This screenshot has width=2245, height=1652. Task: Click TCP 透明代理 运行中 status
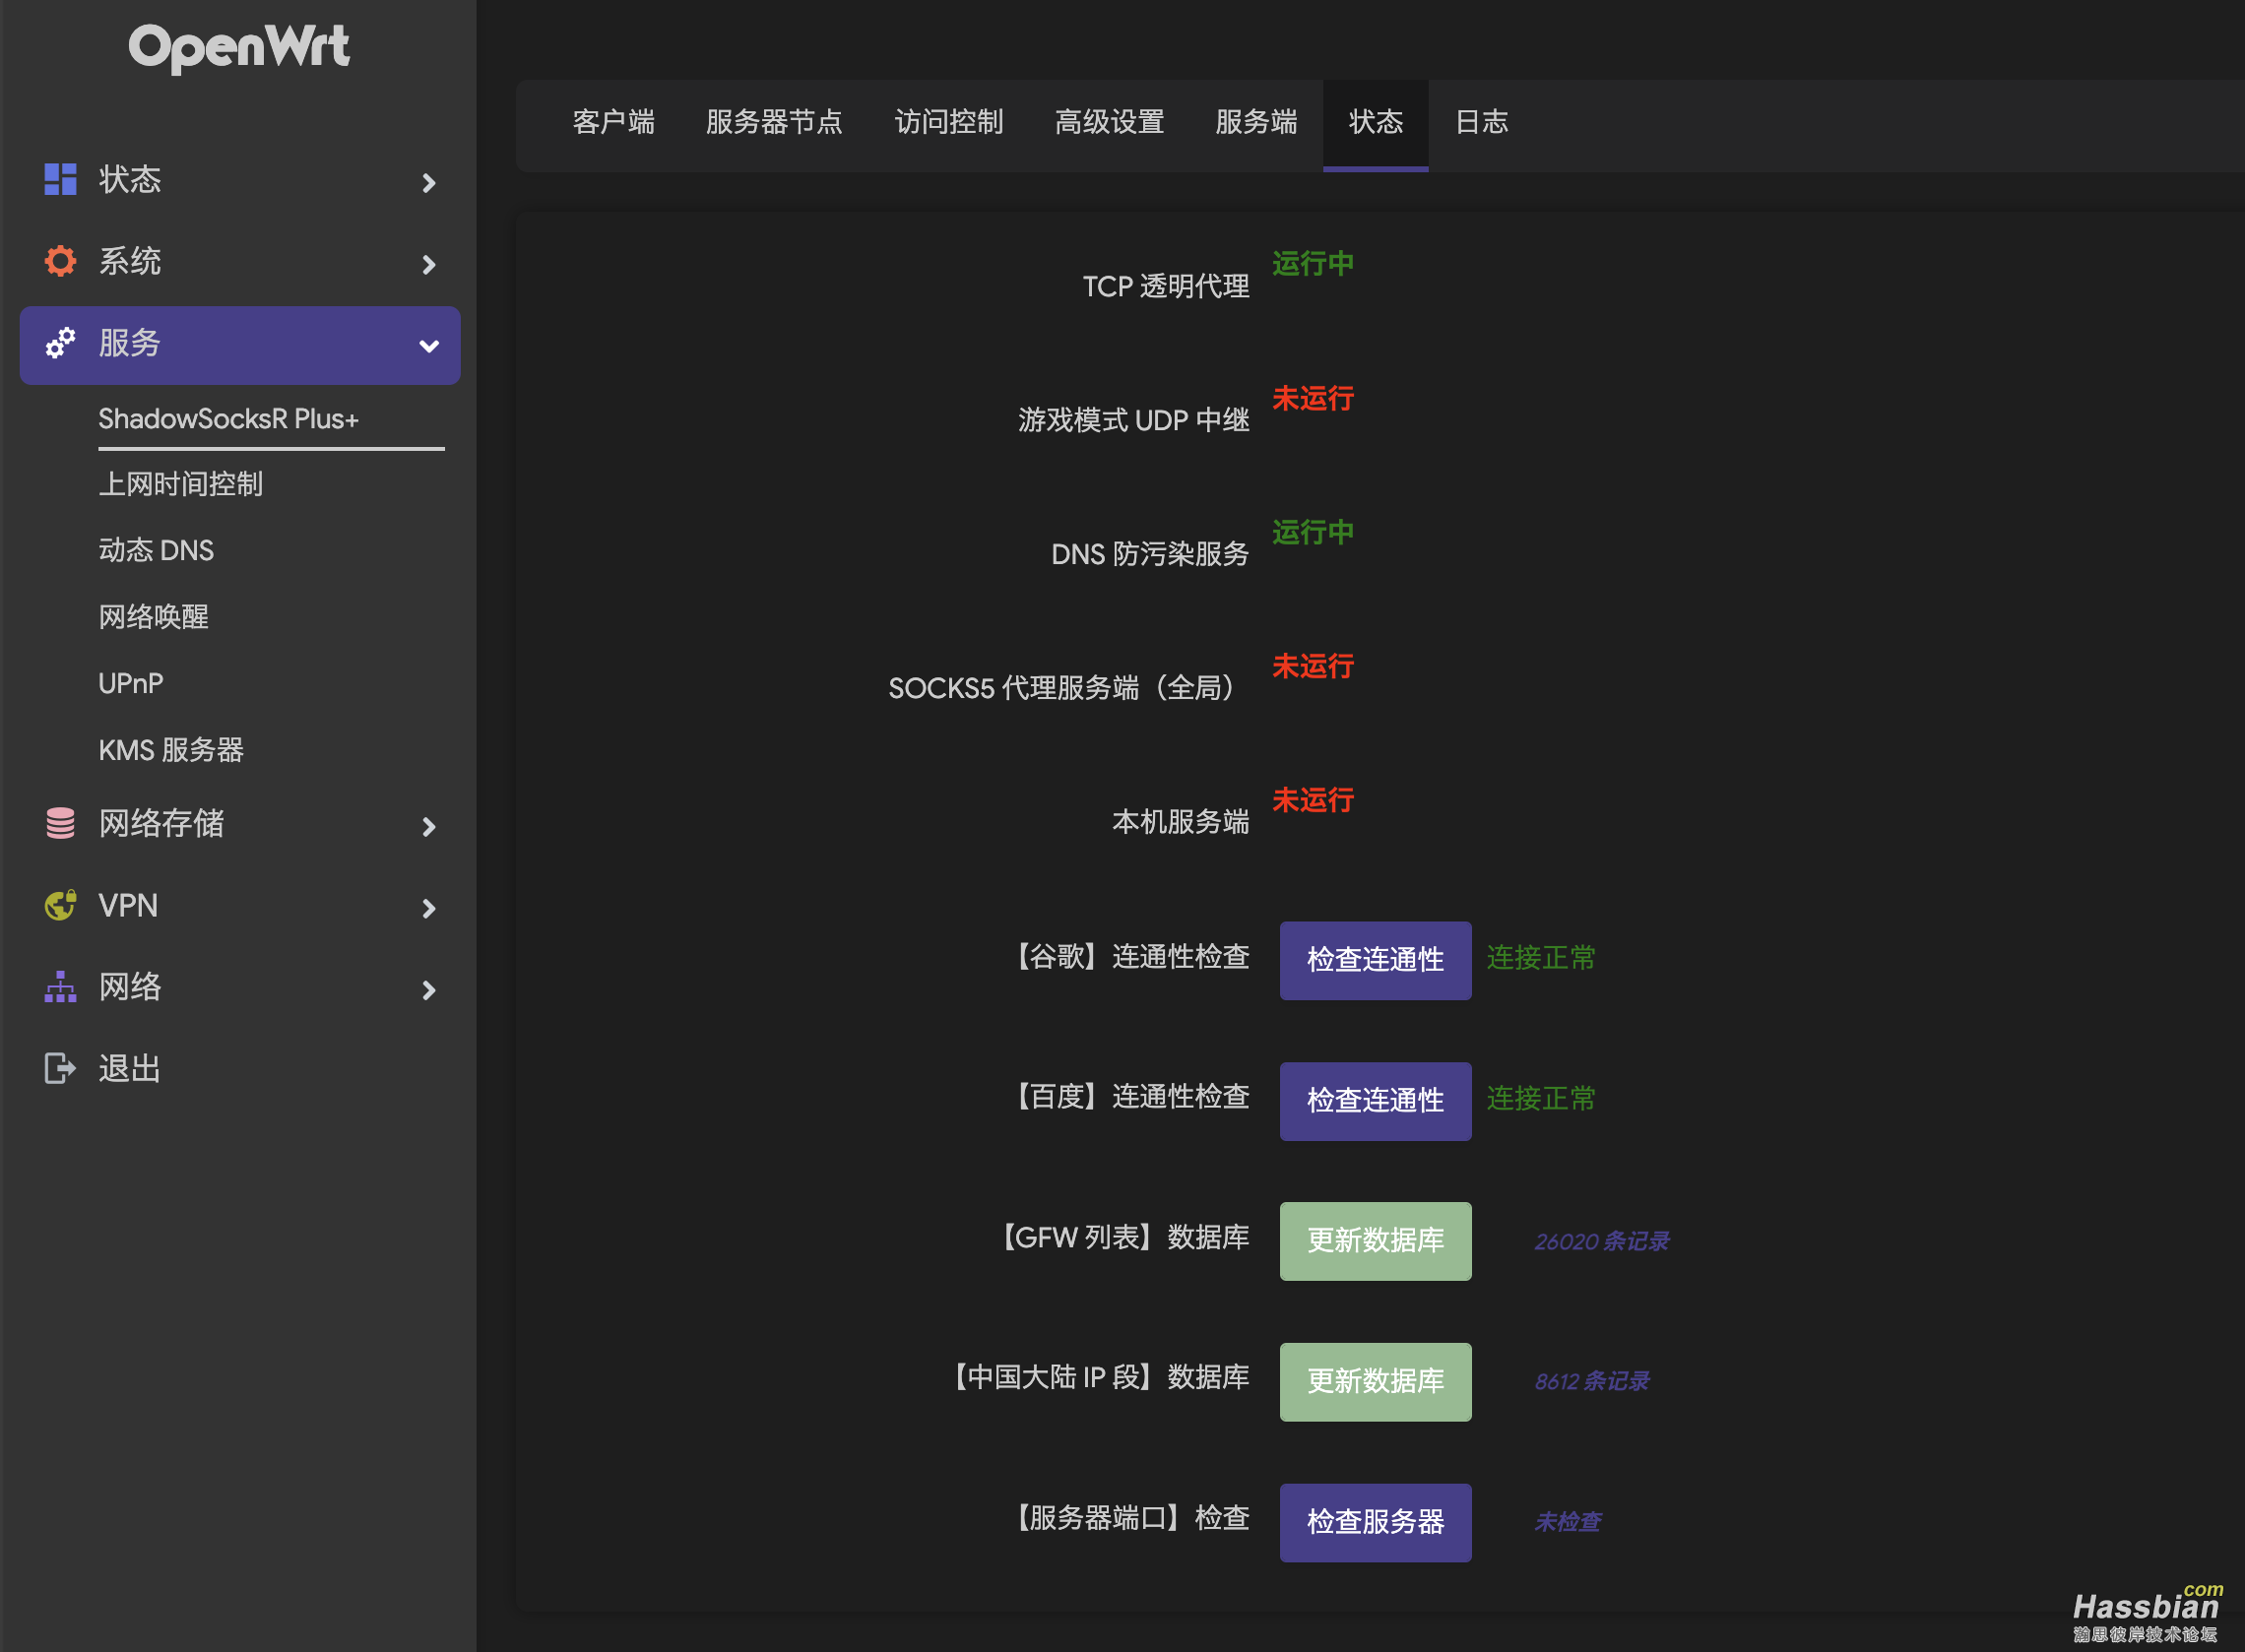tap(1313, 264)
